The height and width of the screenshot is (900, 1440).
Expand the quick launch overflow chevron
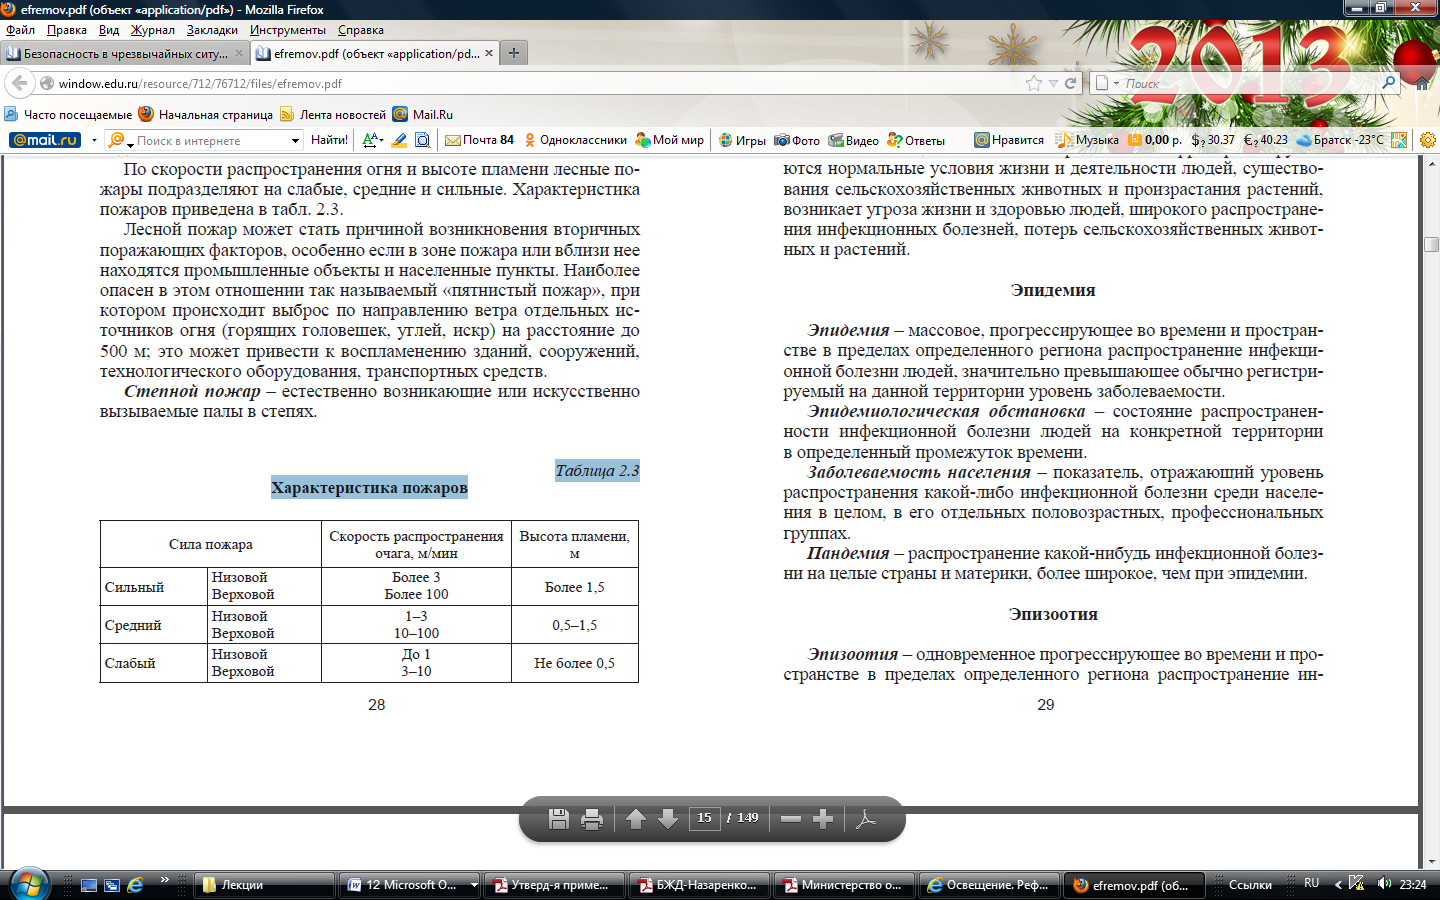click(164, 880)
